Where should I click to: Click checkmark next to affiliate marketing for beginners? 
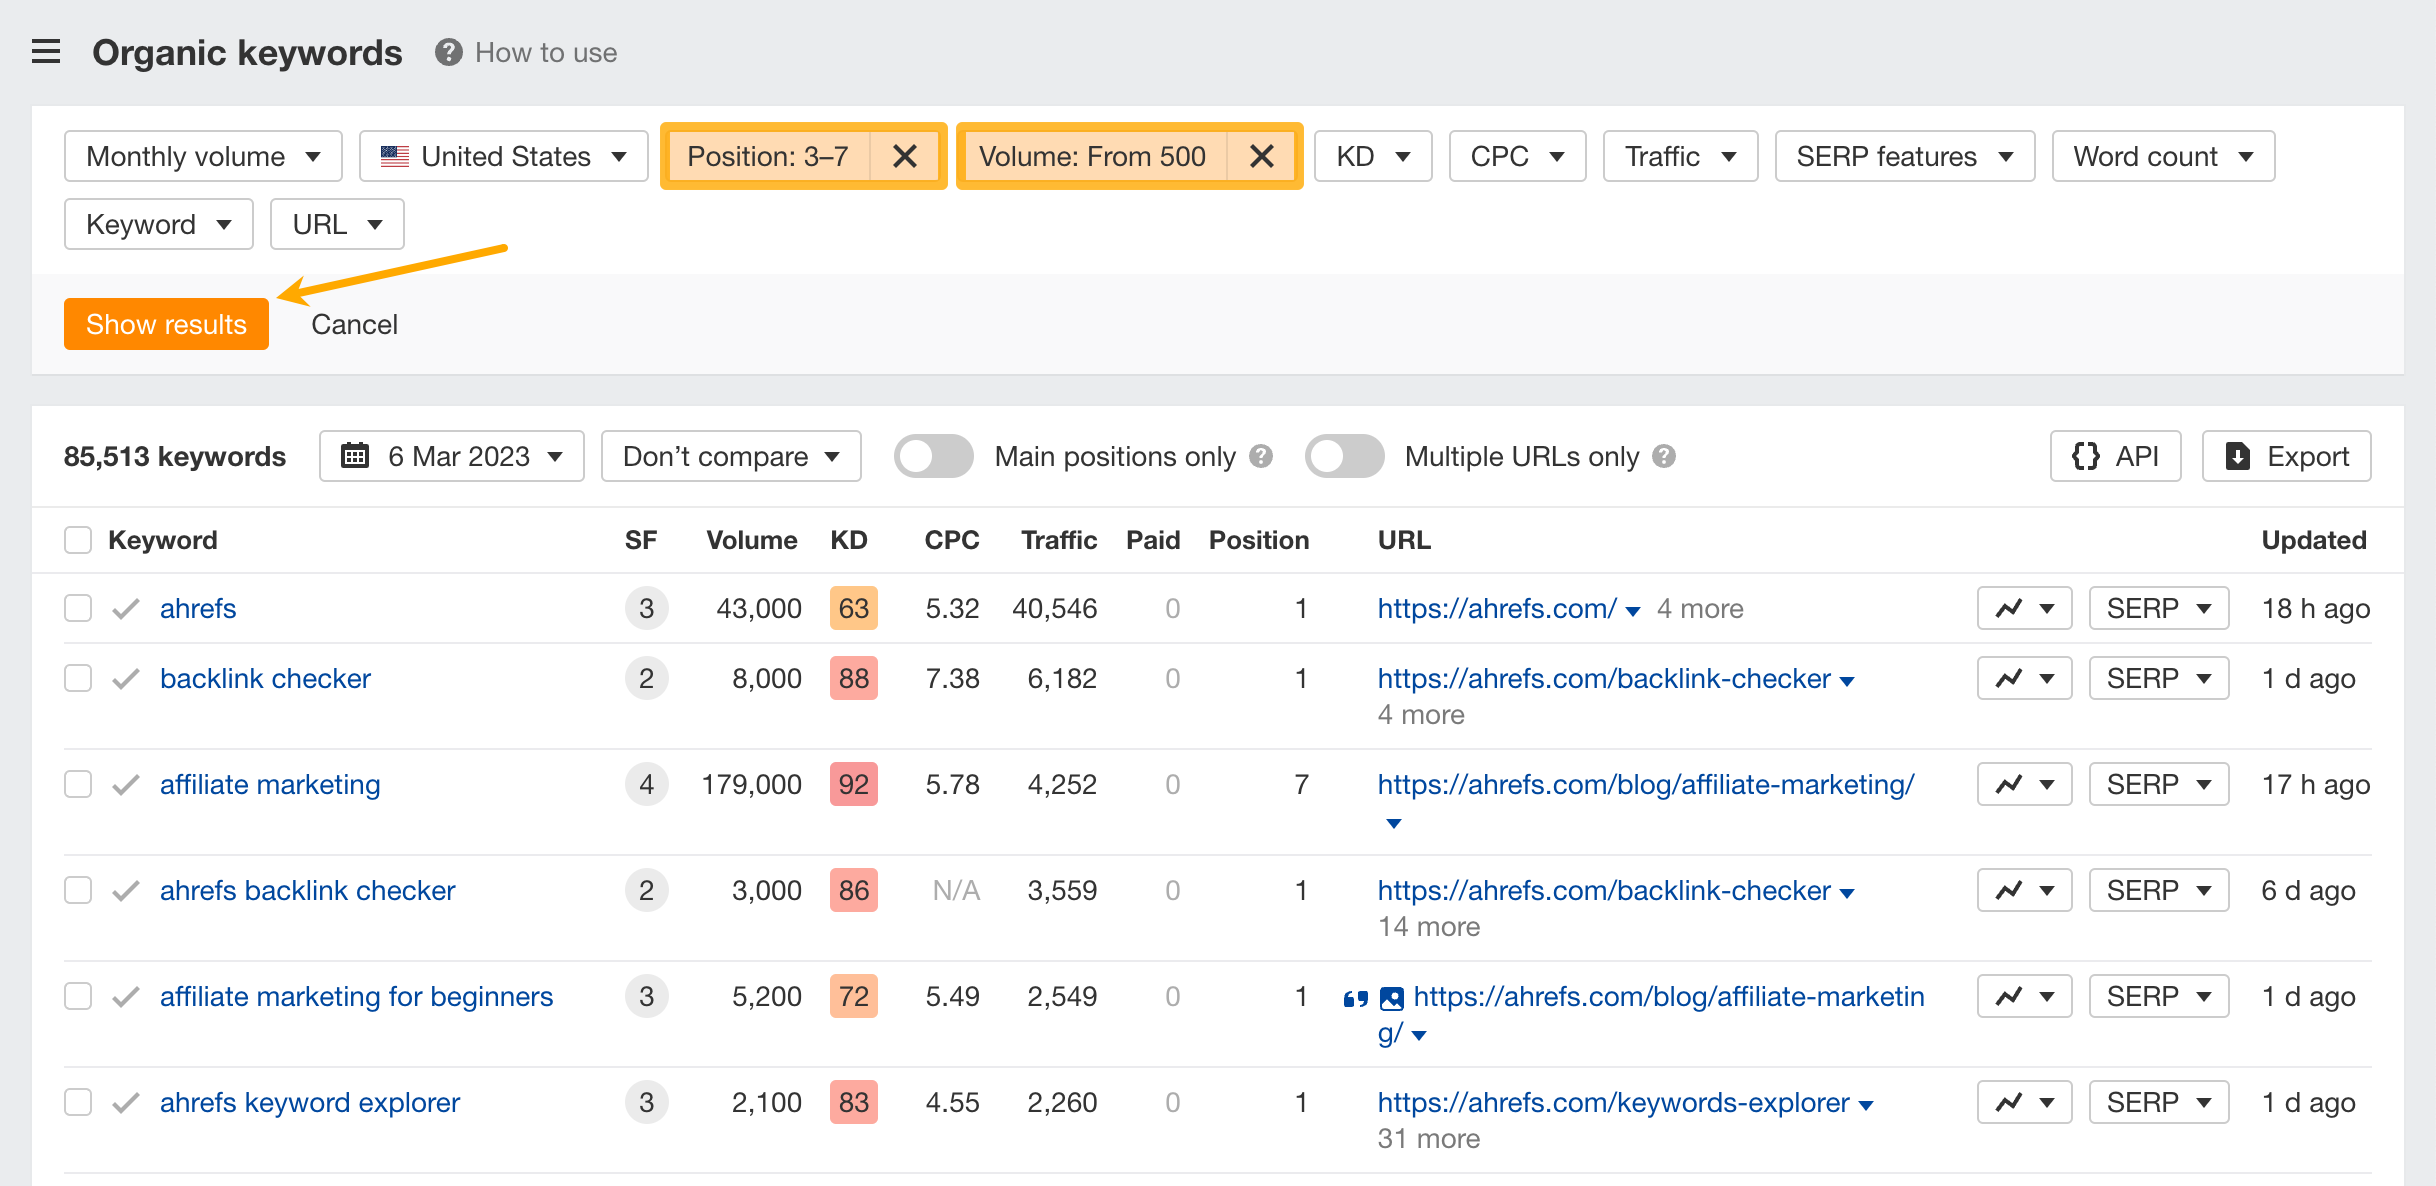click(126, 996)
